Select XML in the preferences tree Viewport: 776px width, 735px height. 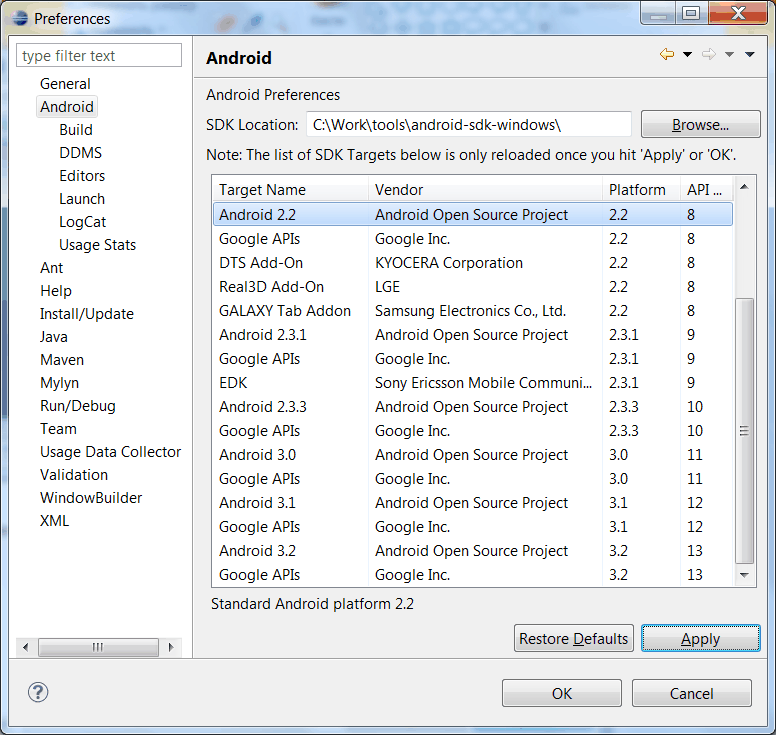pyautogui.click(x=54, y=521)
